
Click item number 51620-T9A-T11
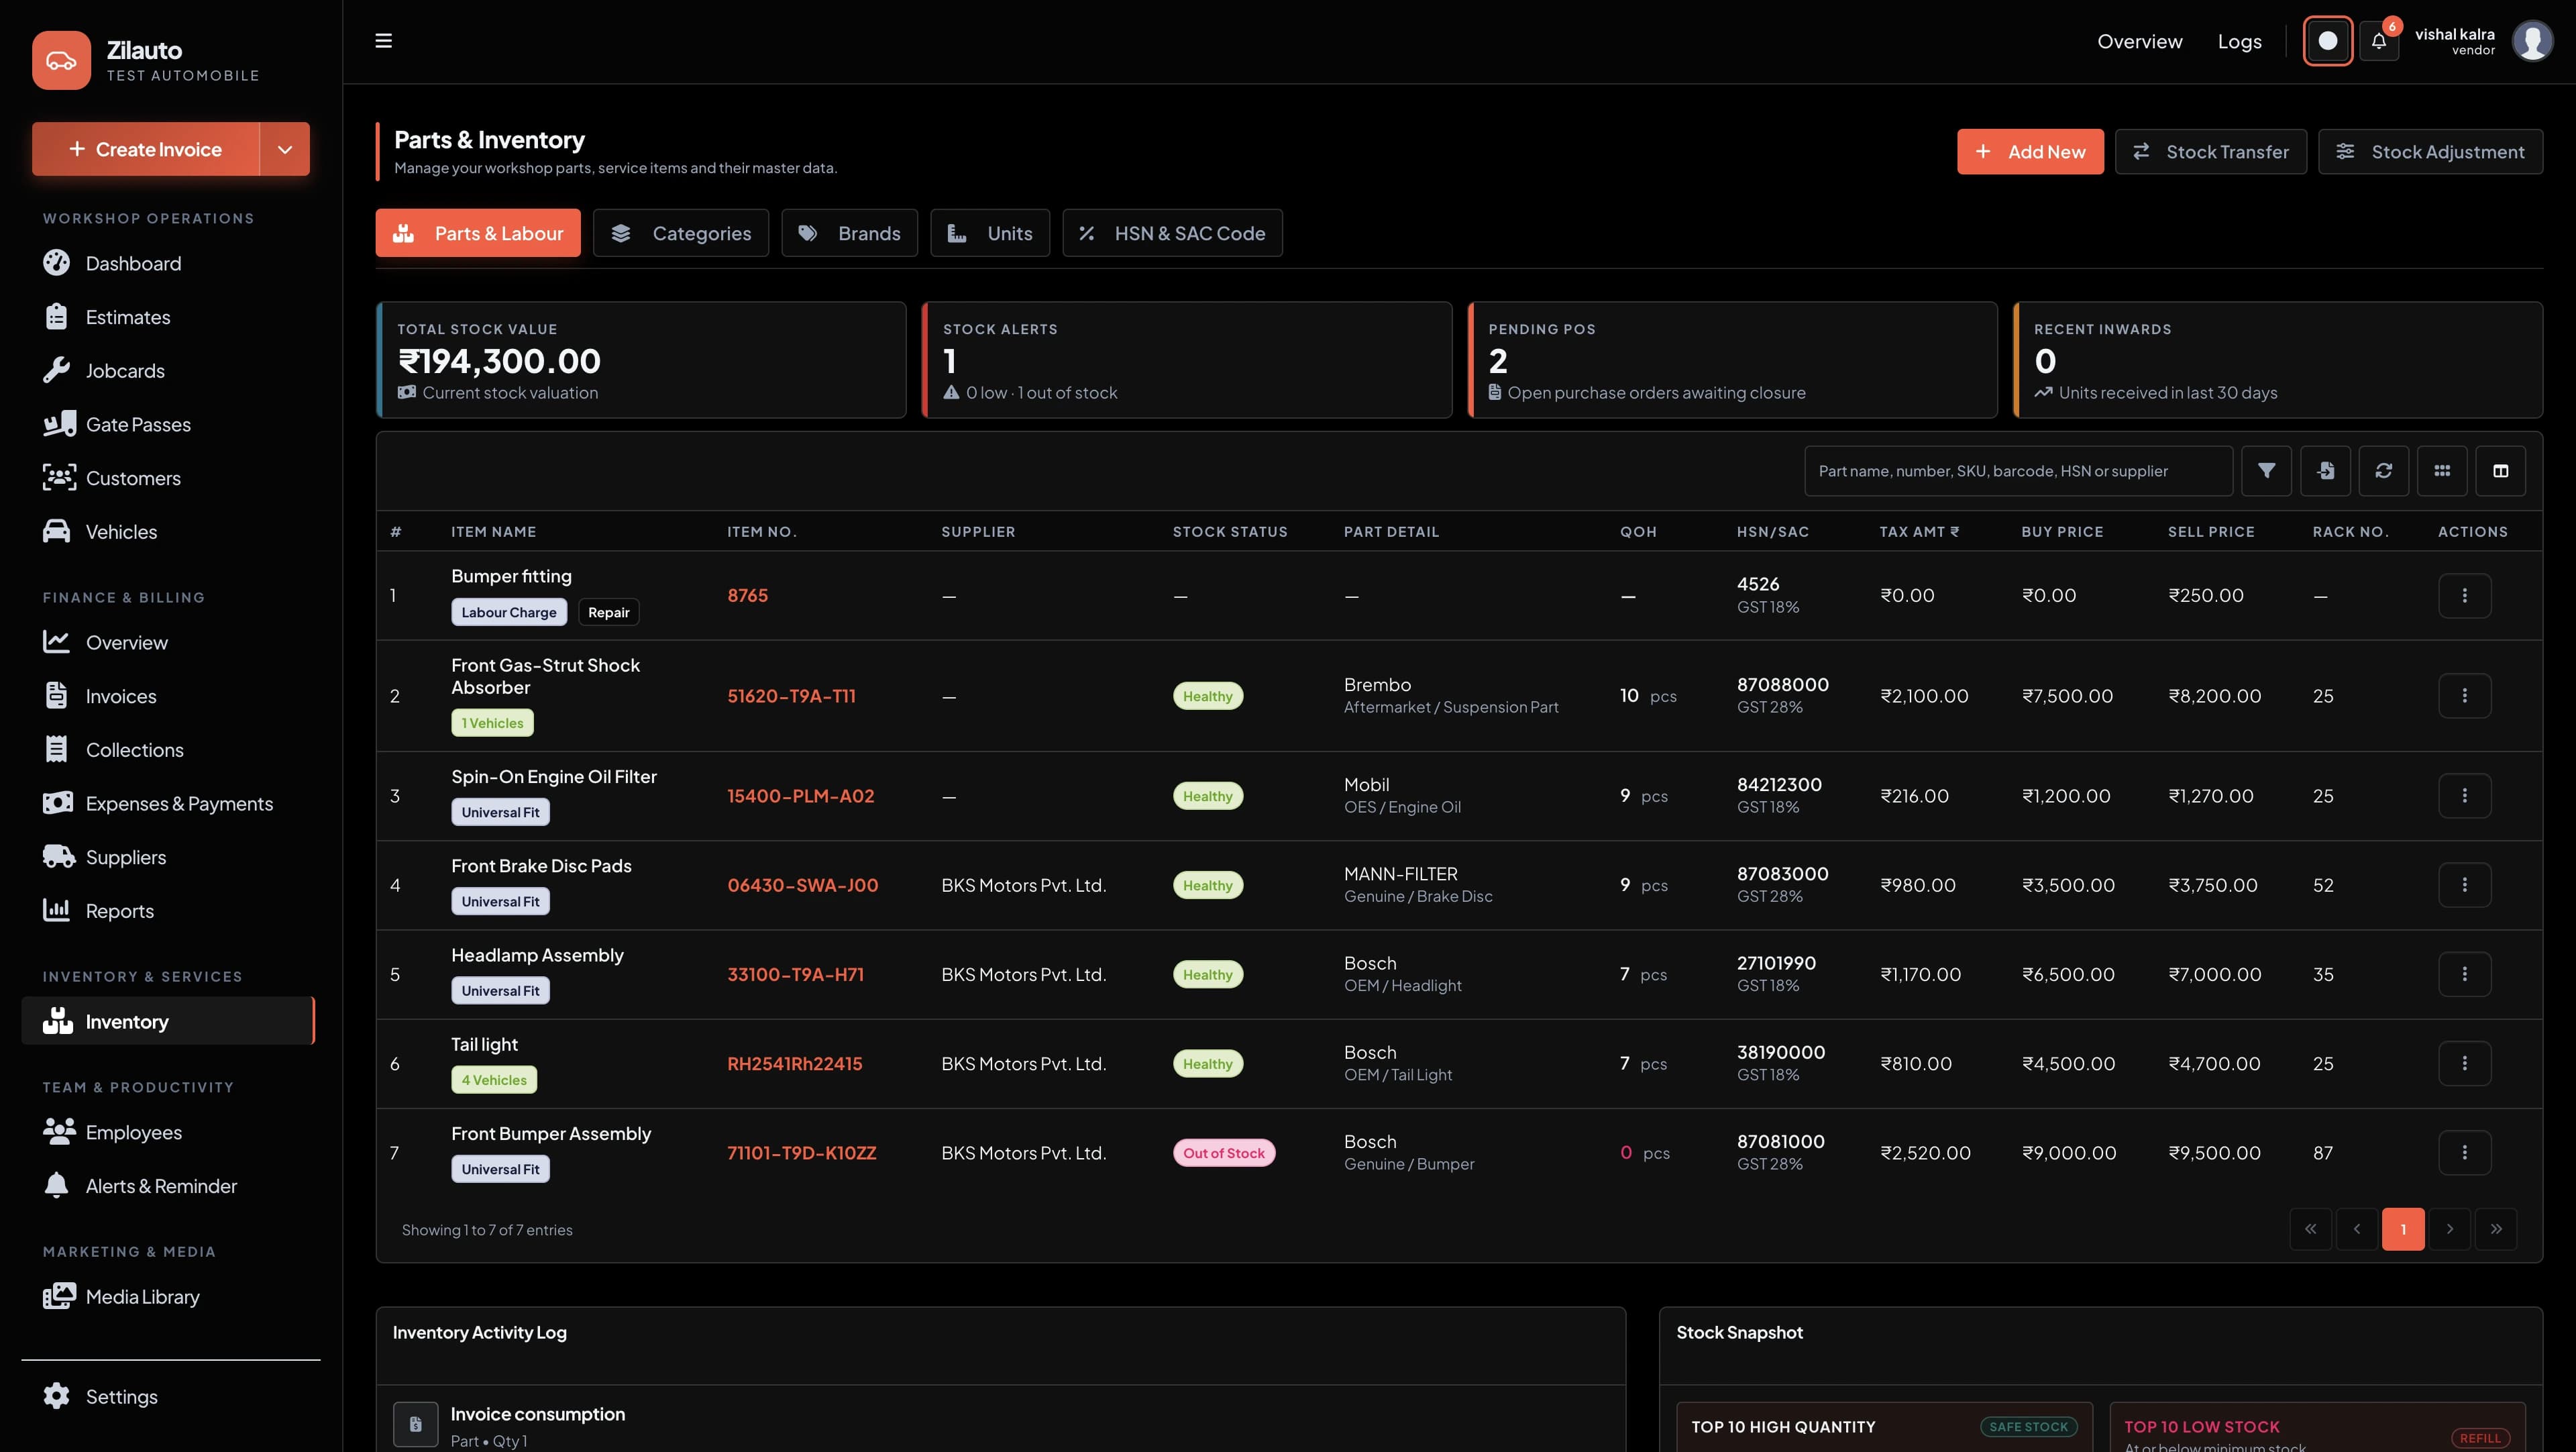(x=791, y=695)
